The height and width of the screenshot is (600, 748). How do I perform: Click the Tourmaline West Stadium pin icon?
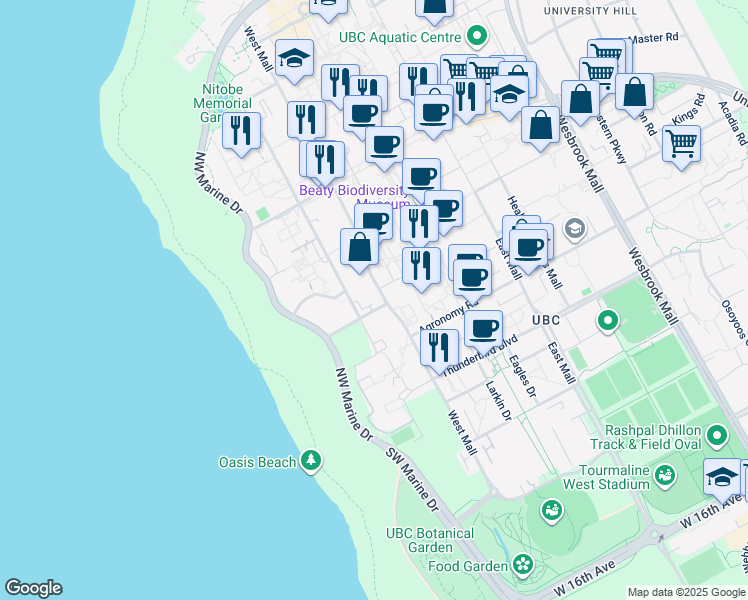click(665, 476)
